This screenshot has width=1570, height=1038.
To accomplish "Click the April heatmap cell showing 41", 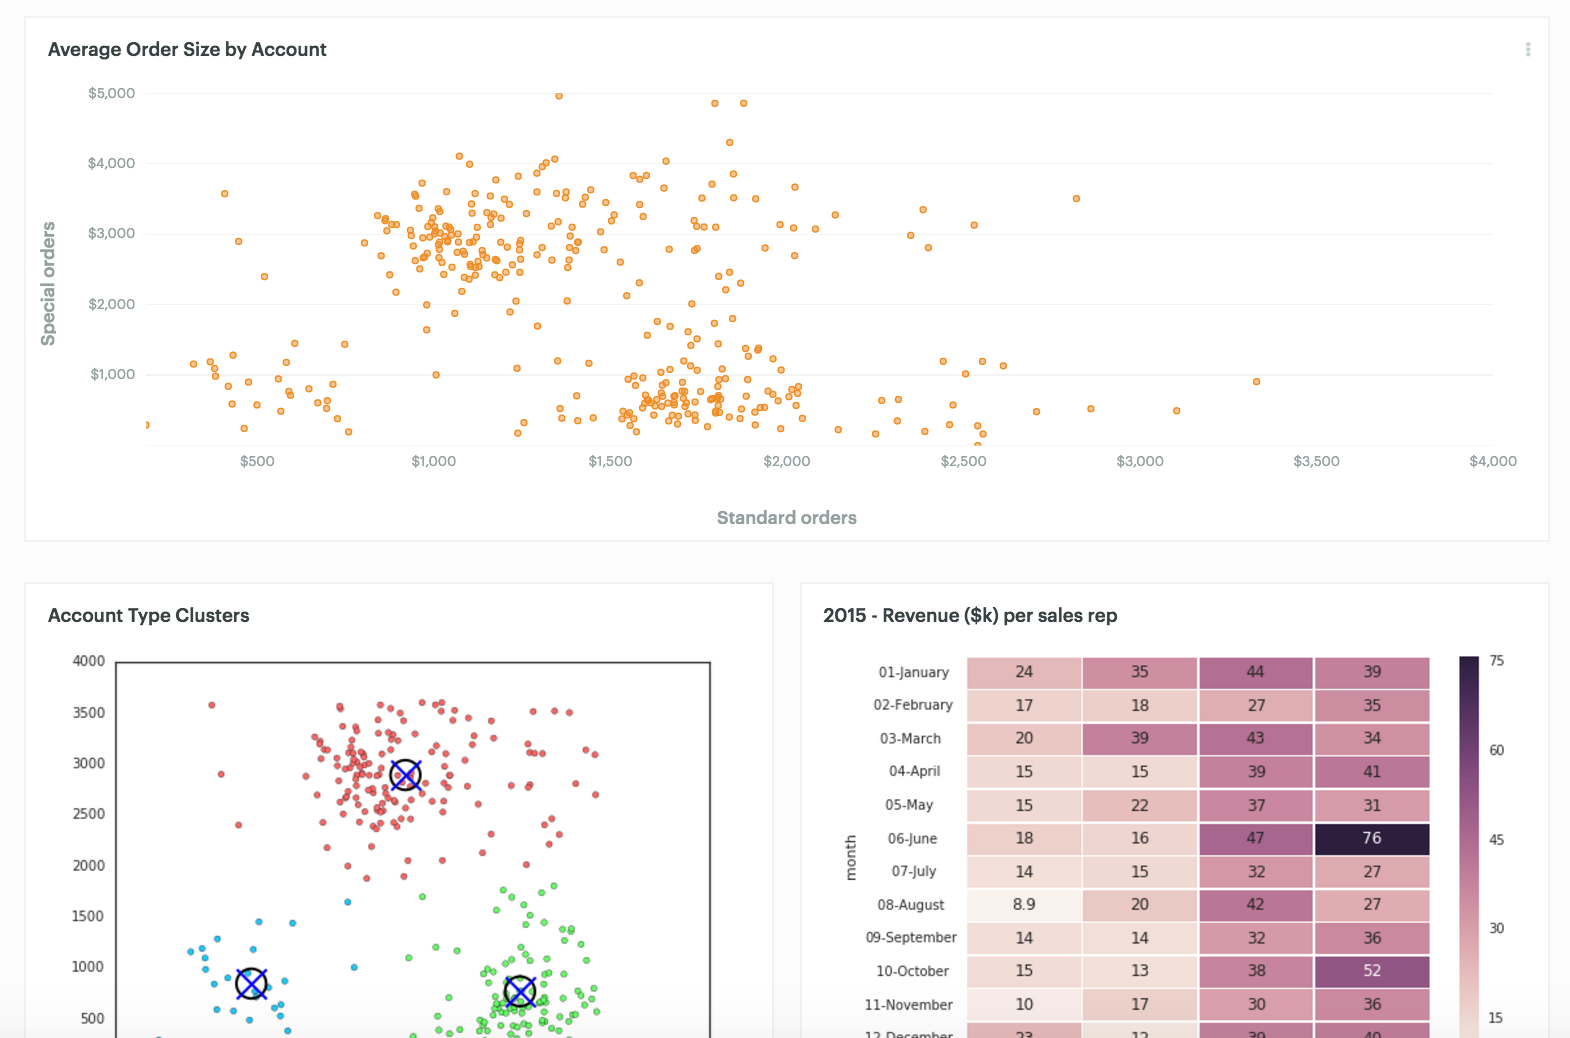I will (1372, 772).
